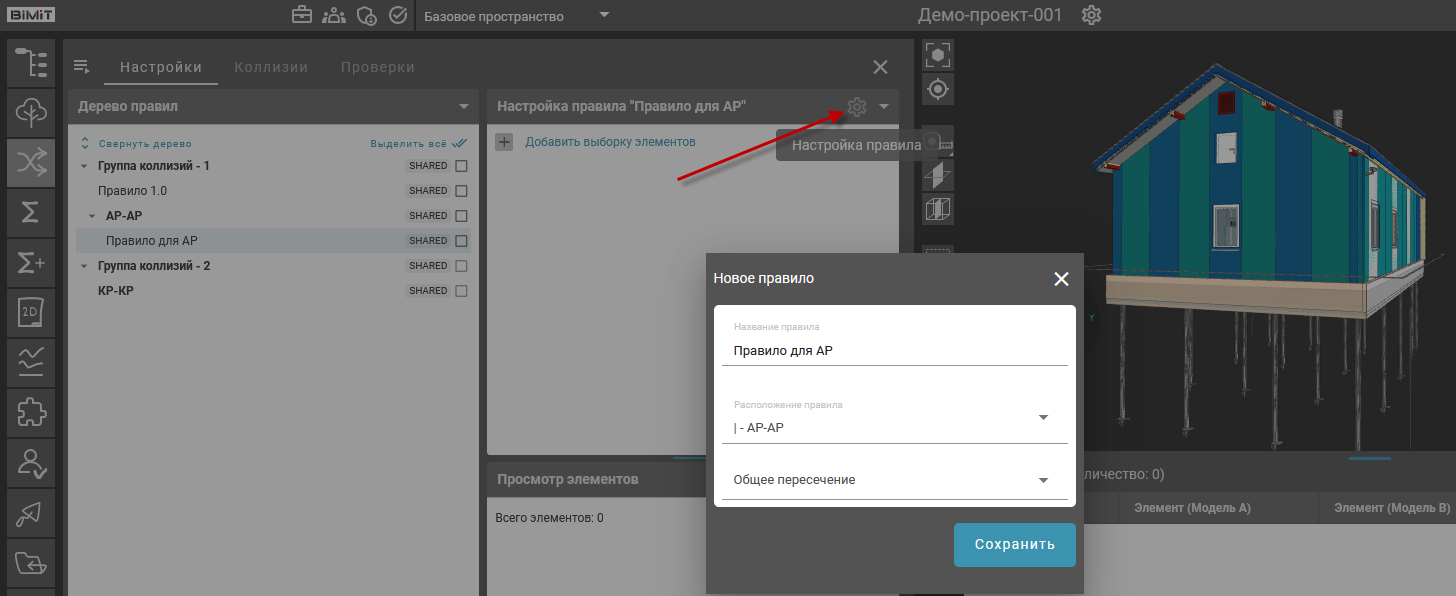Screen dimensions: 1456x596
Task: Click the Добавить выборку элементов link
Action: pos(610,142)
